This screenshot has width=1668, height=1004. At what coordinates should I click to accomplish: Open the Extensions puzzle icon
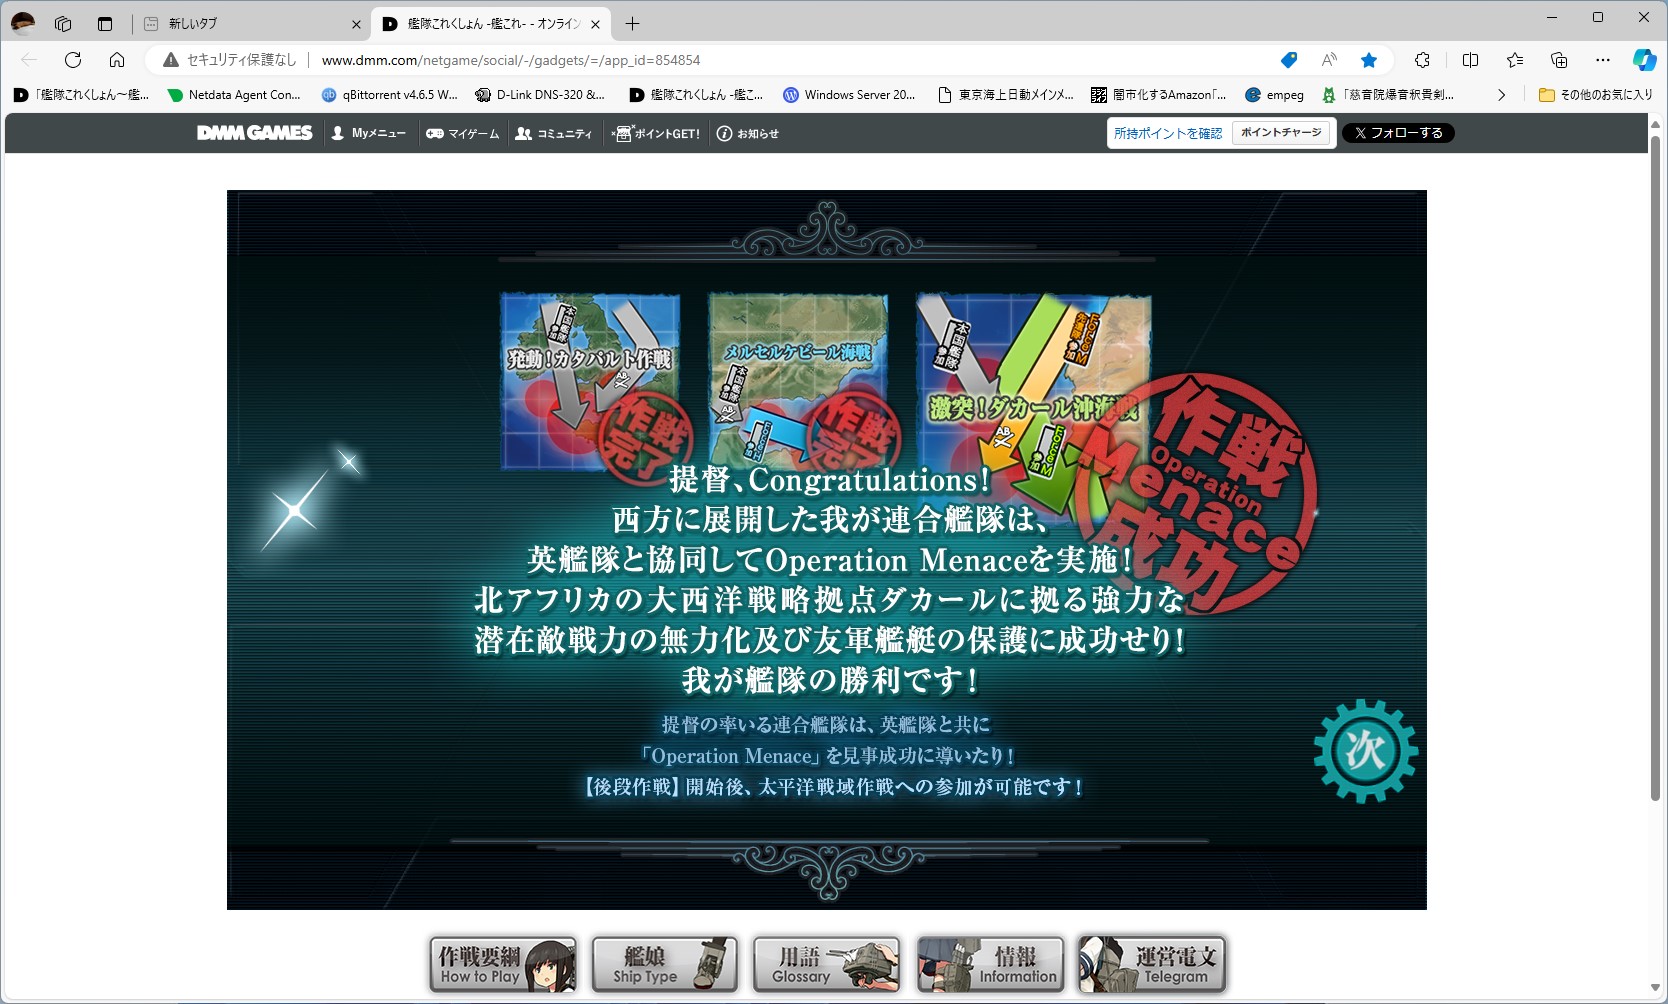pos(1422,60)
